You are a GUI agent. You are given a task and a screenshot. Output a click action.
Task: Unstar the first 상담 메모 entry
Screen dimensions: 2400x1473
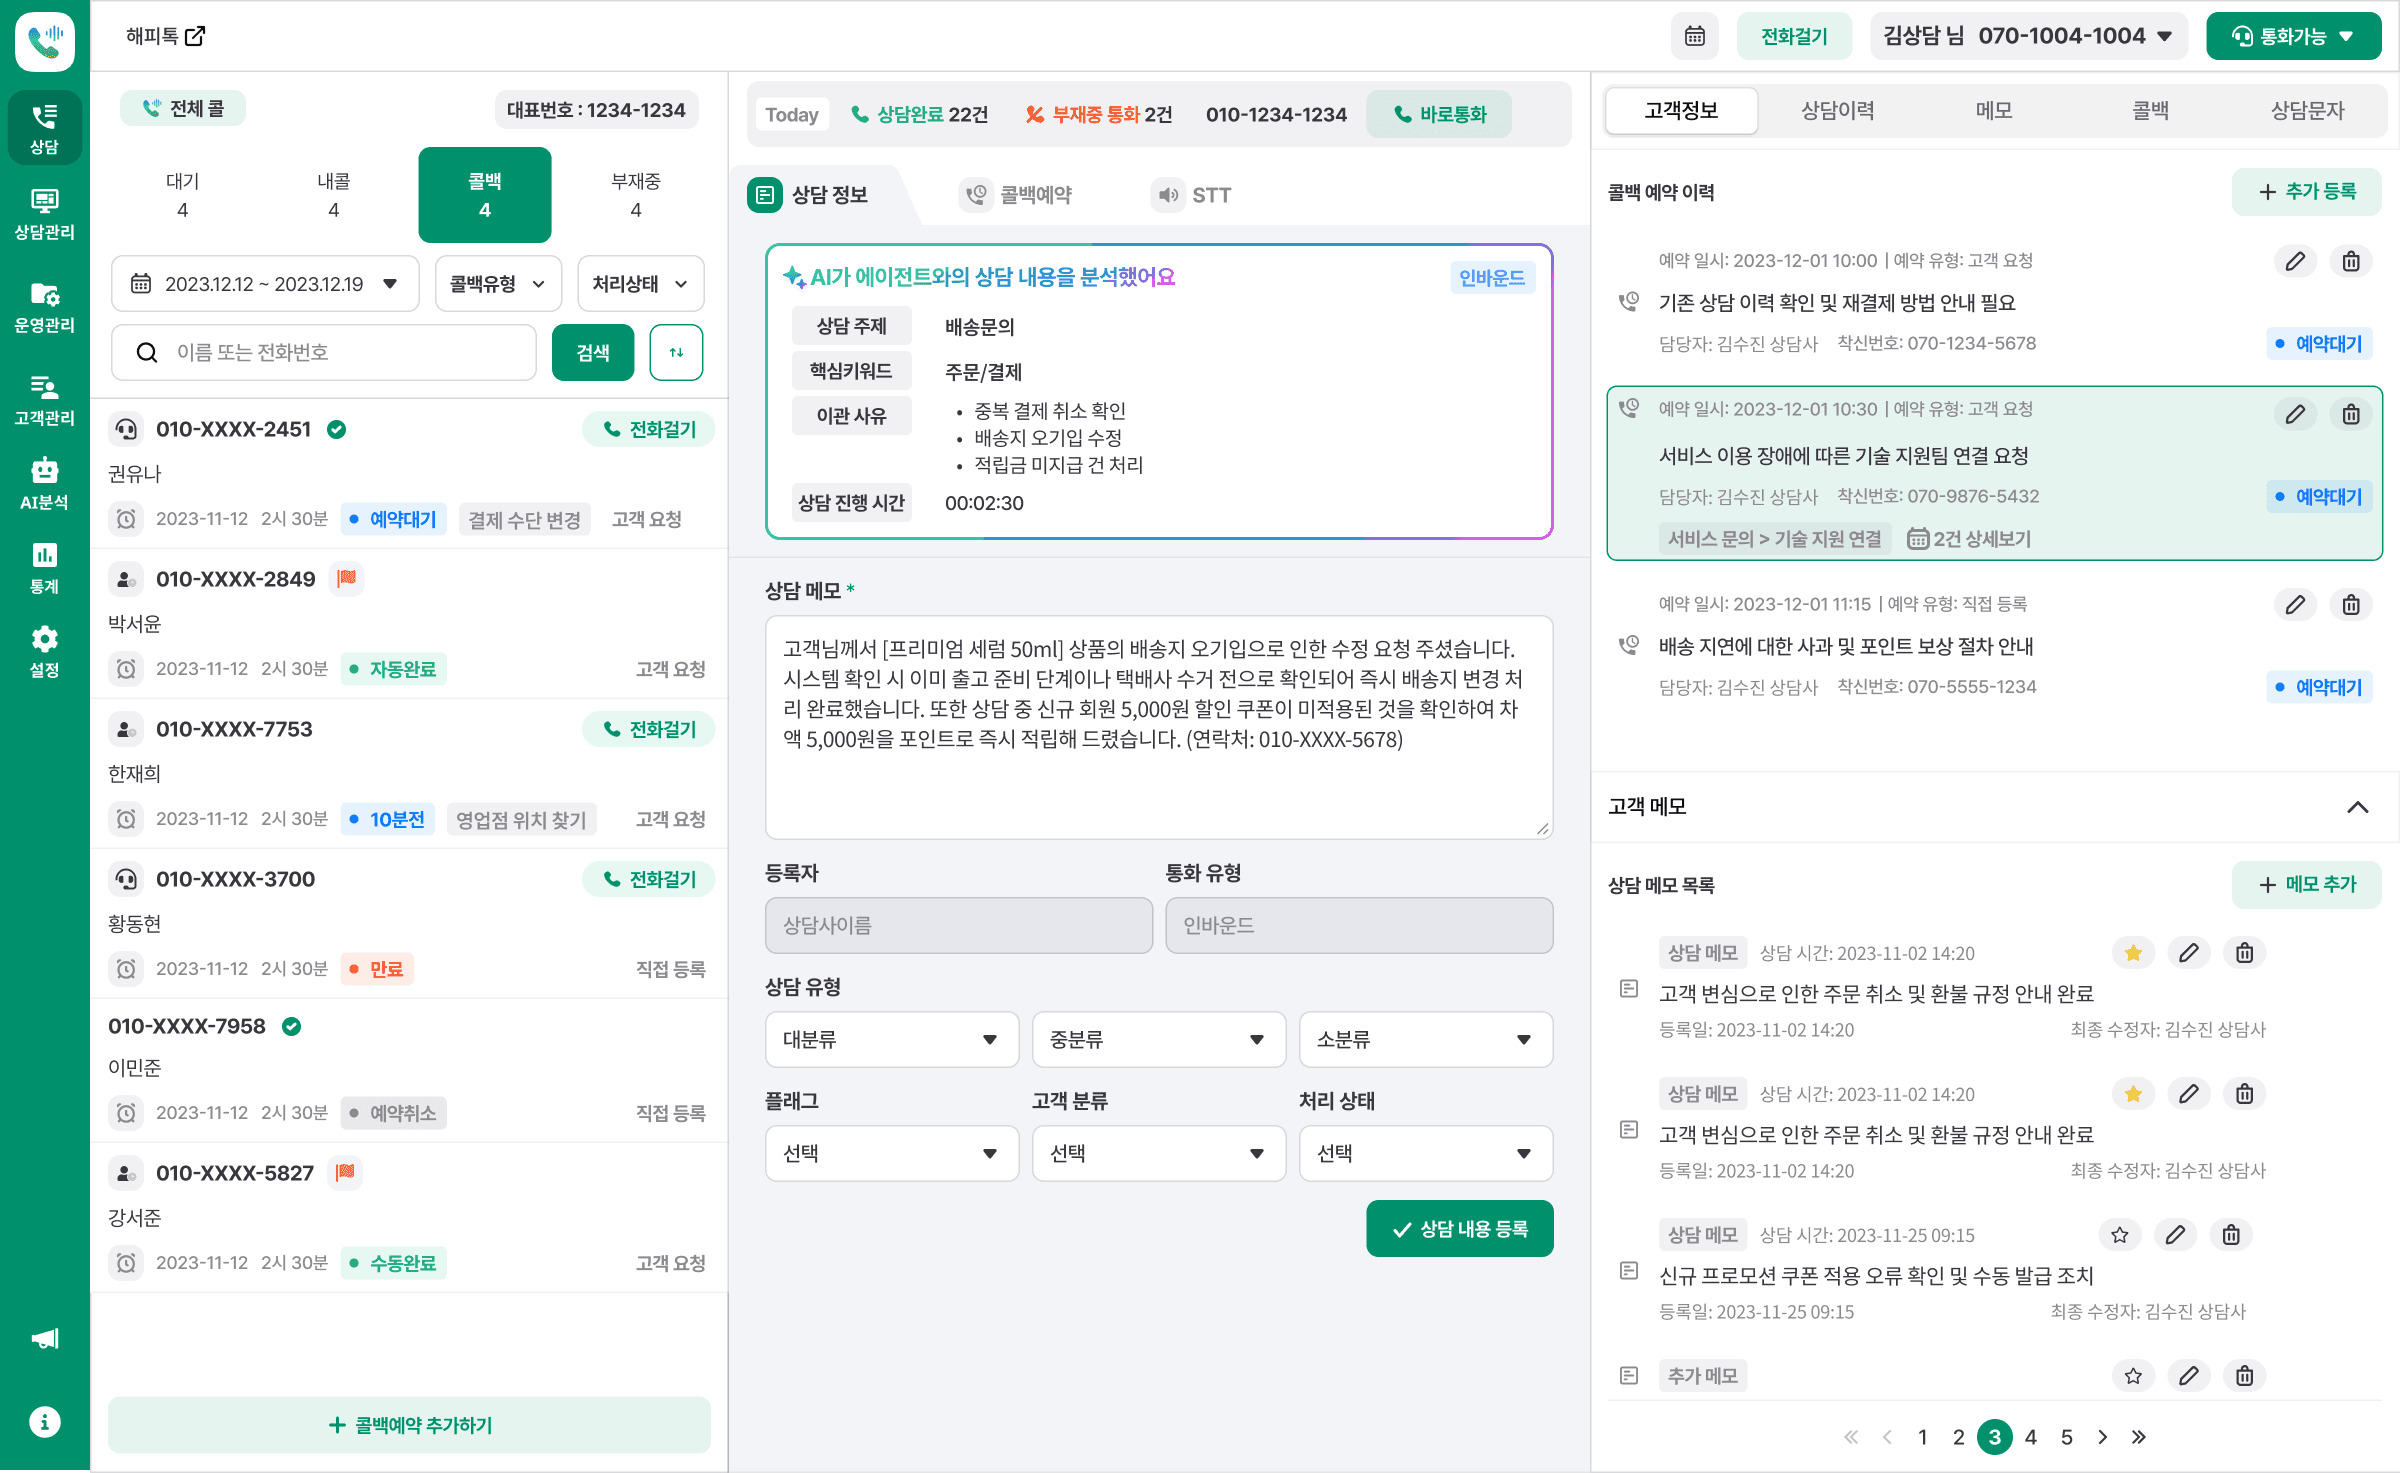[2132, 953]
